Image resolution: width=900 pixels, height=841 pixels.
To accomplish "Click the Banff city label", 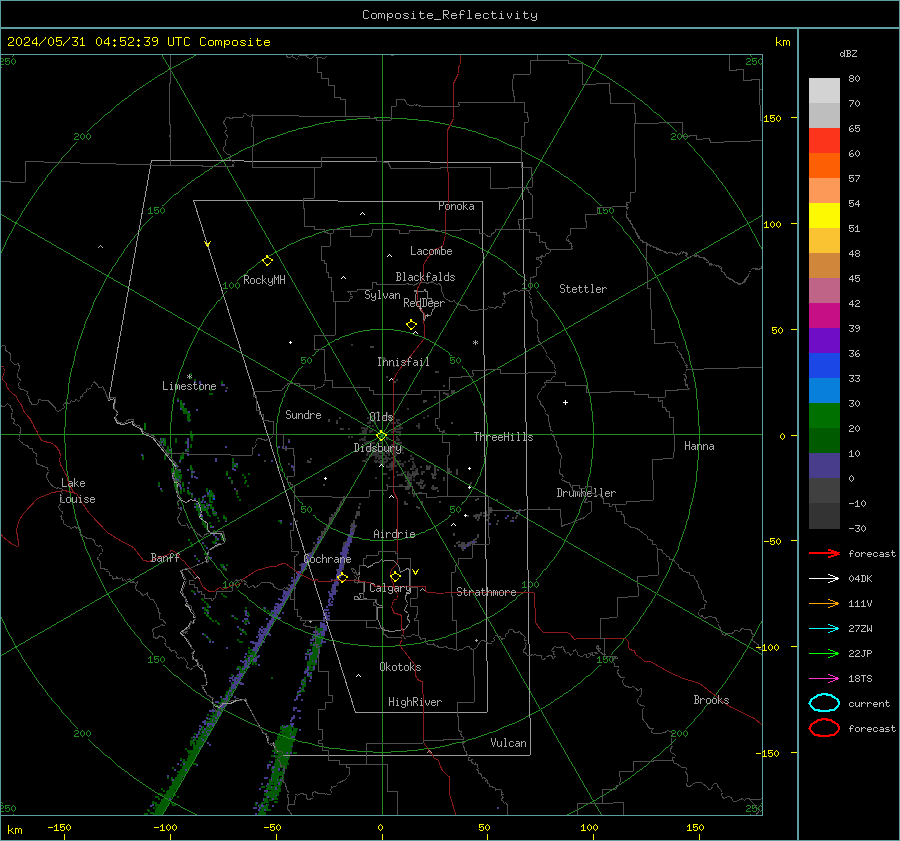I will coord(165,557).
